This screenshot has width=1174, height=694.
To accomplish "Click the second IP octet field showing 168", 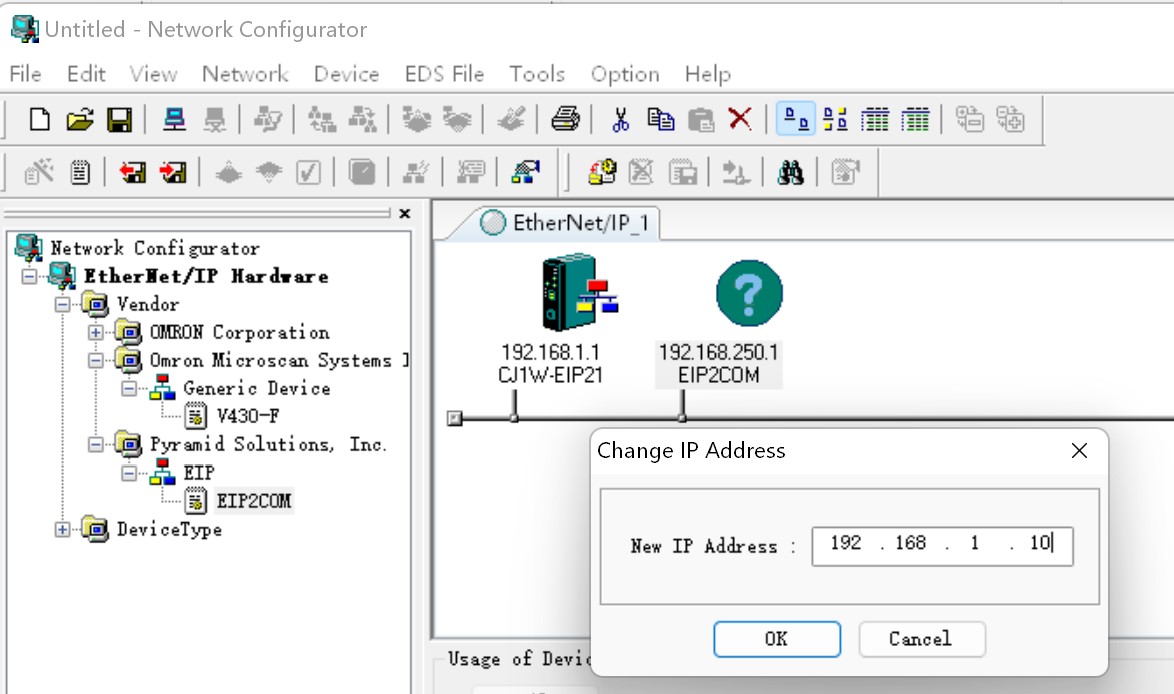I will coord(910,544).
